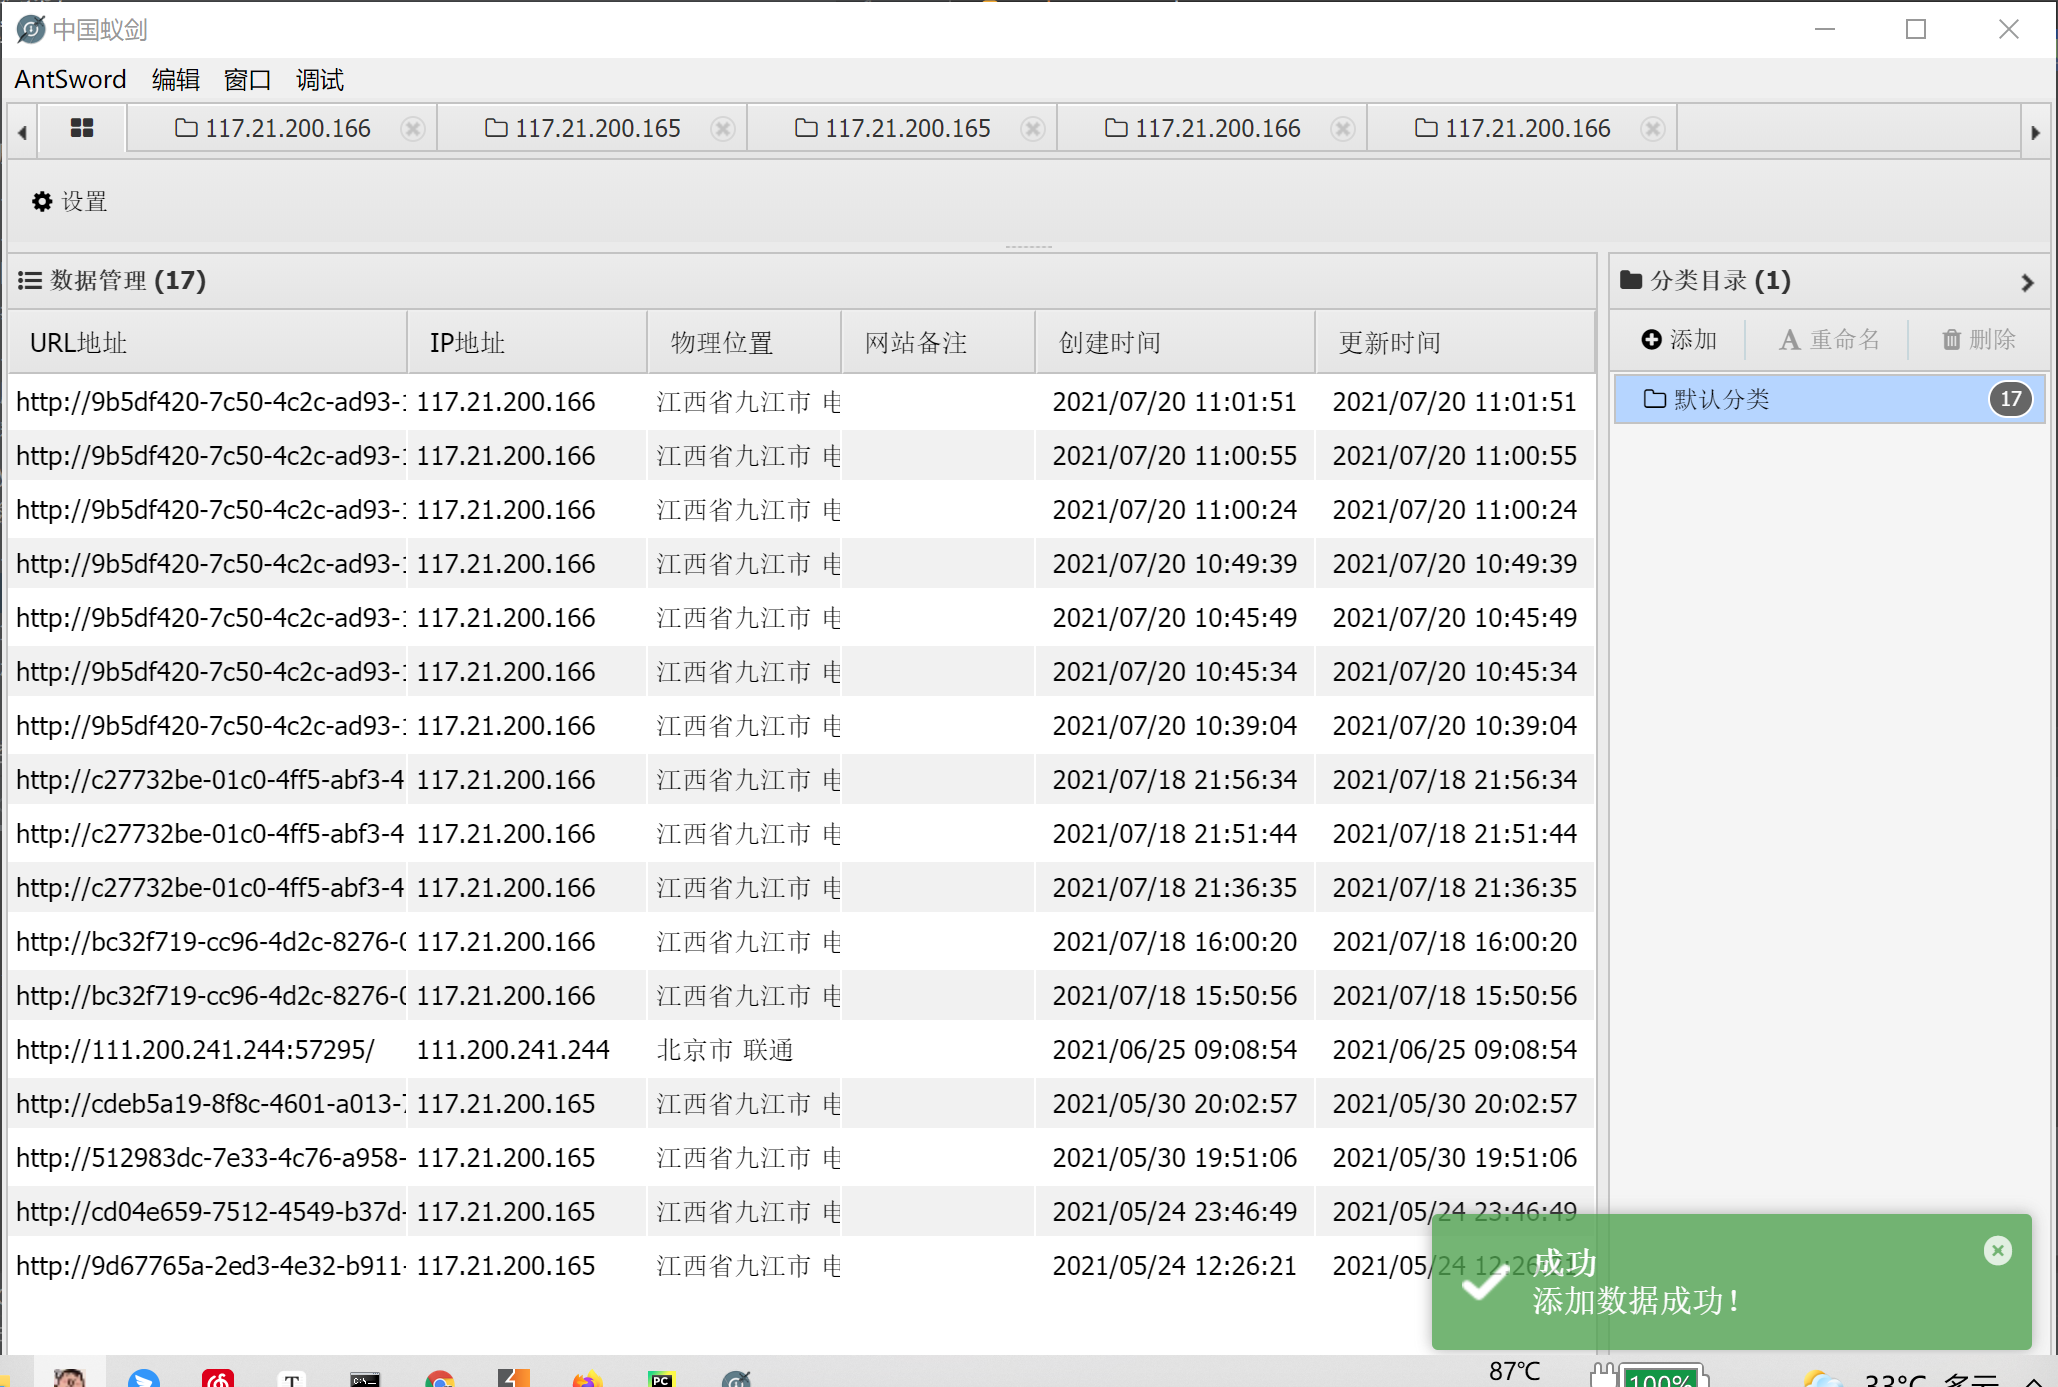
Task: Sort by the IP地址 column header
Action: pyautogui.click(x=527, y=342)
